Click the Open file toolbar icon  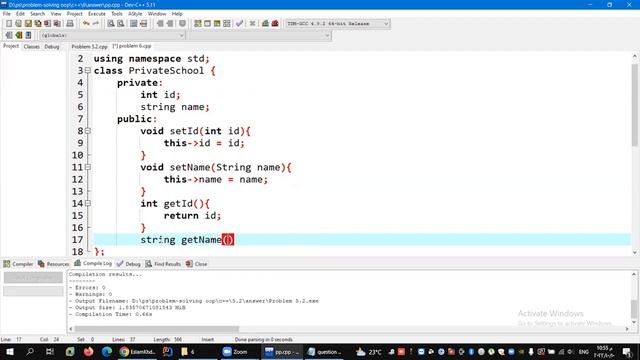point(18,24)
